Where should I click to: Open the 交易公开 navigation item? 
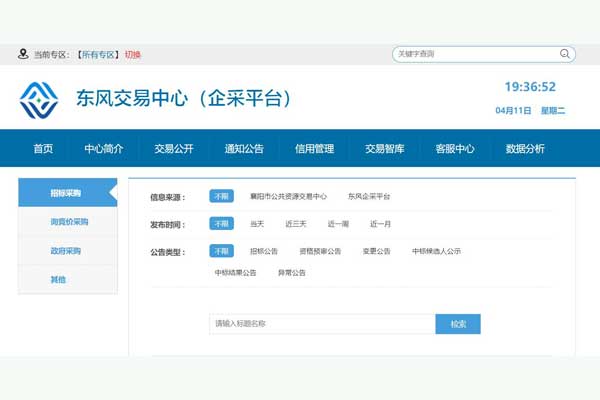pyautogui.click(x=174, y=149)
